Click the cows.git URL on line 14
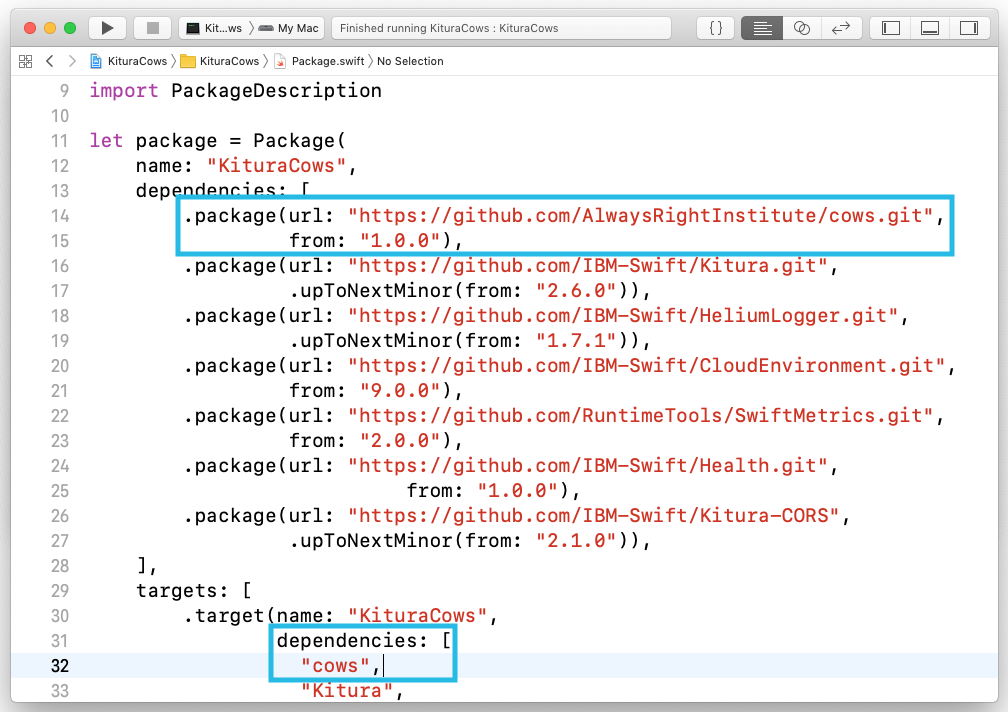Screen dimensions: 1008x712 pos(640,216)
